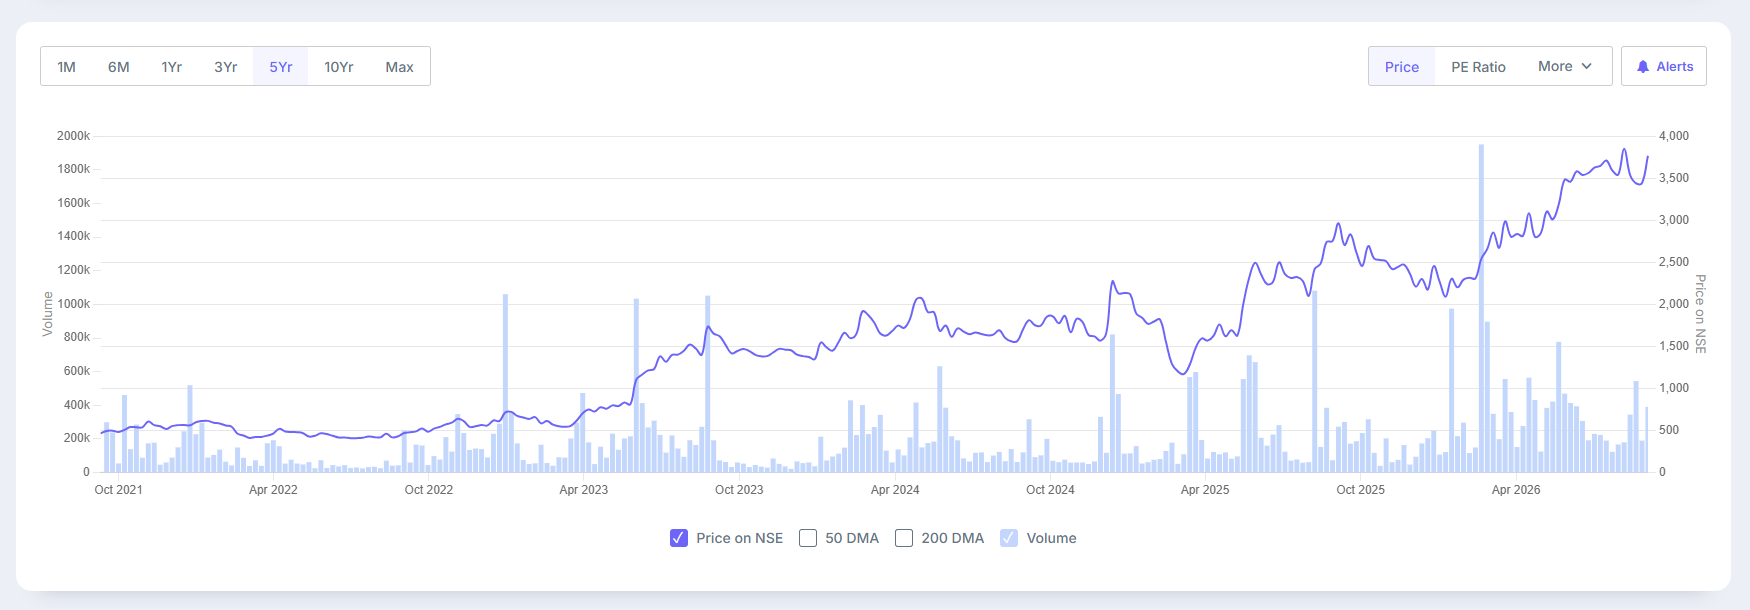Show the Max time range
This screenshot has height=610, width=1750.
coord(400,67)
